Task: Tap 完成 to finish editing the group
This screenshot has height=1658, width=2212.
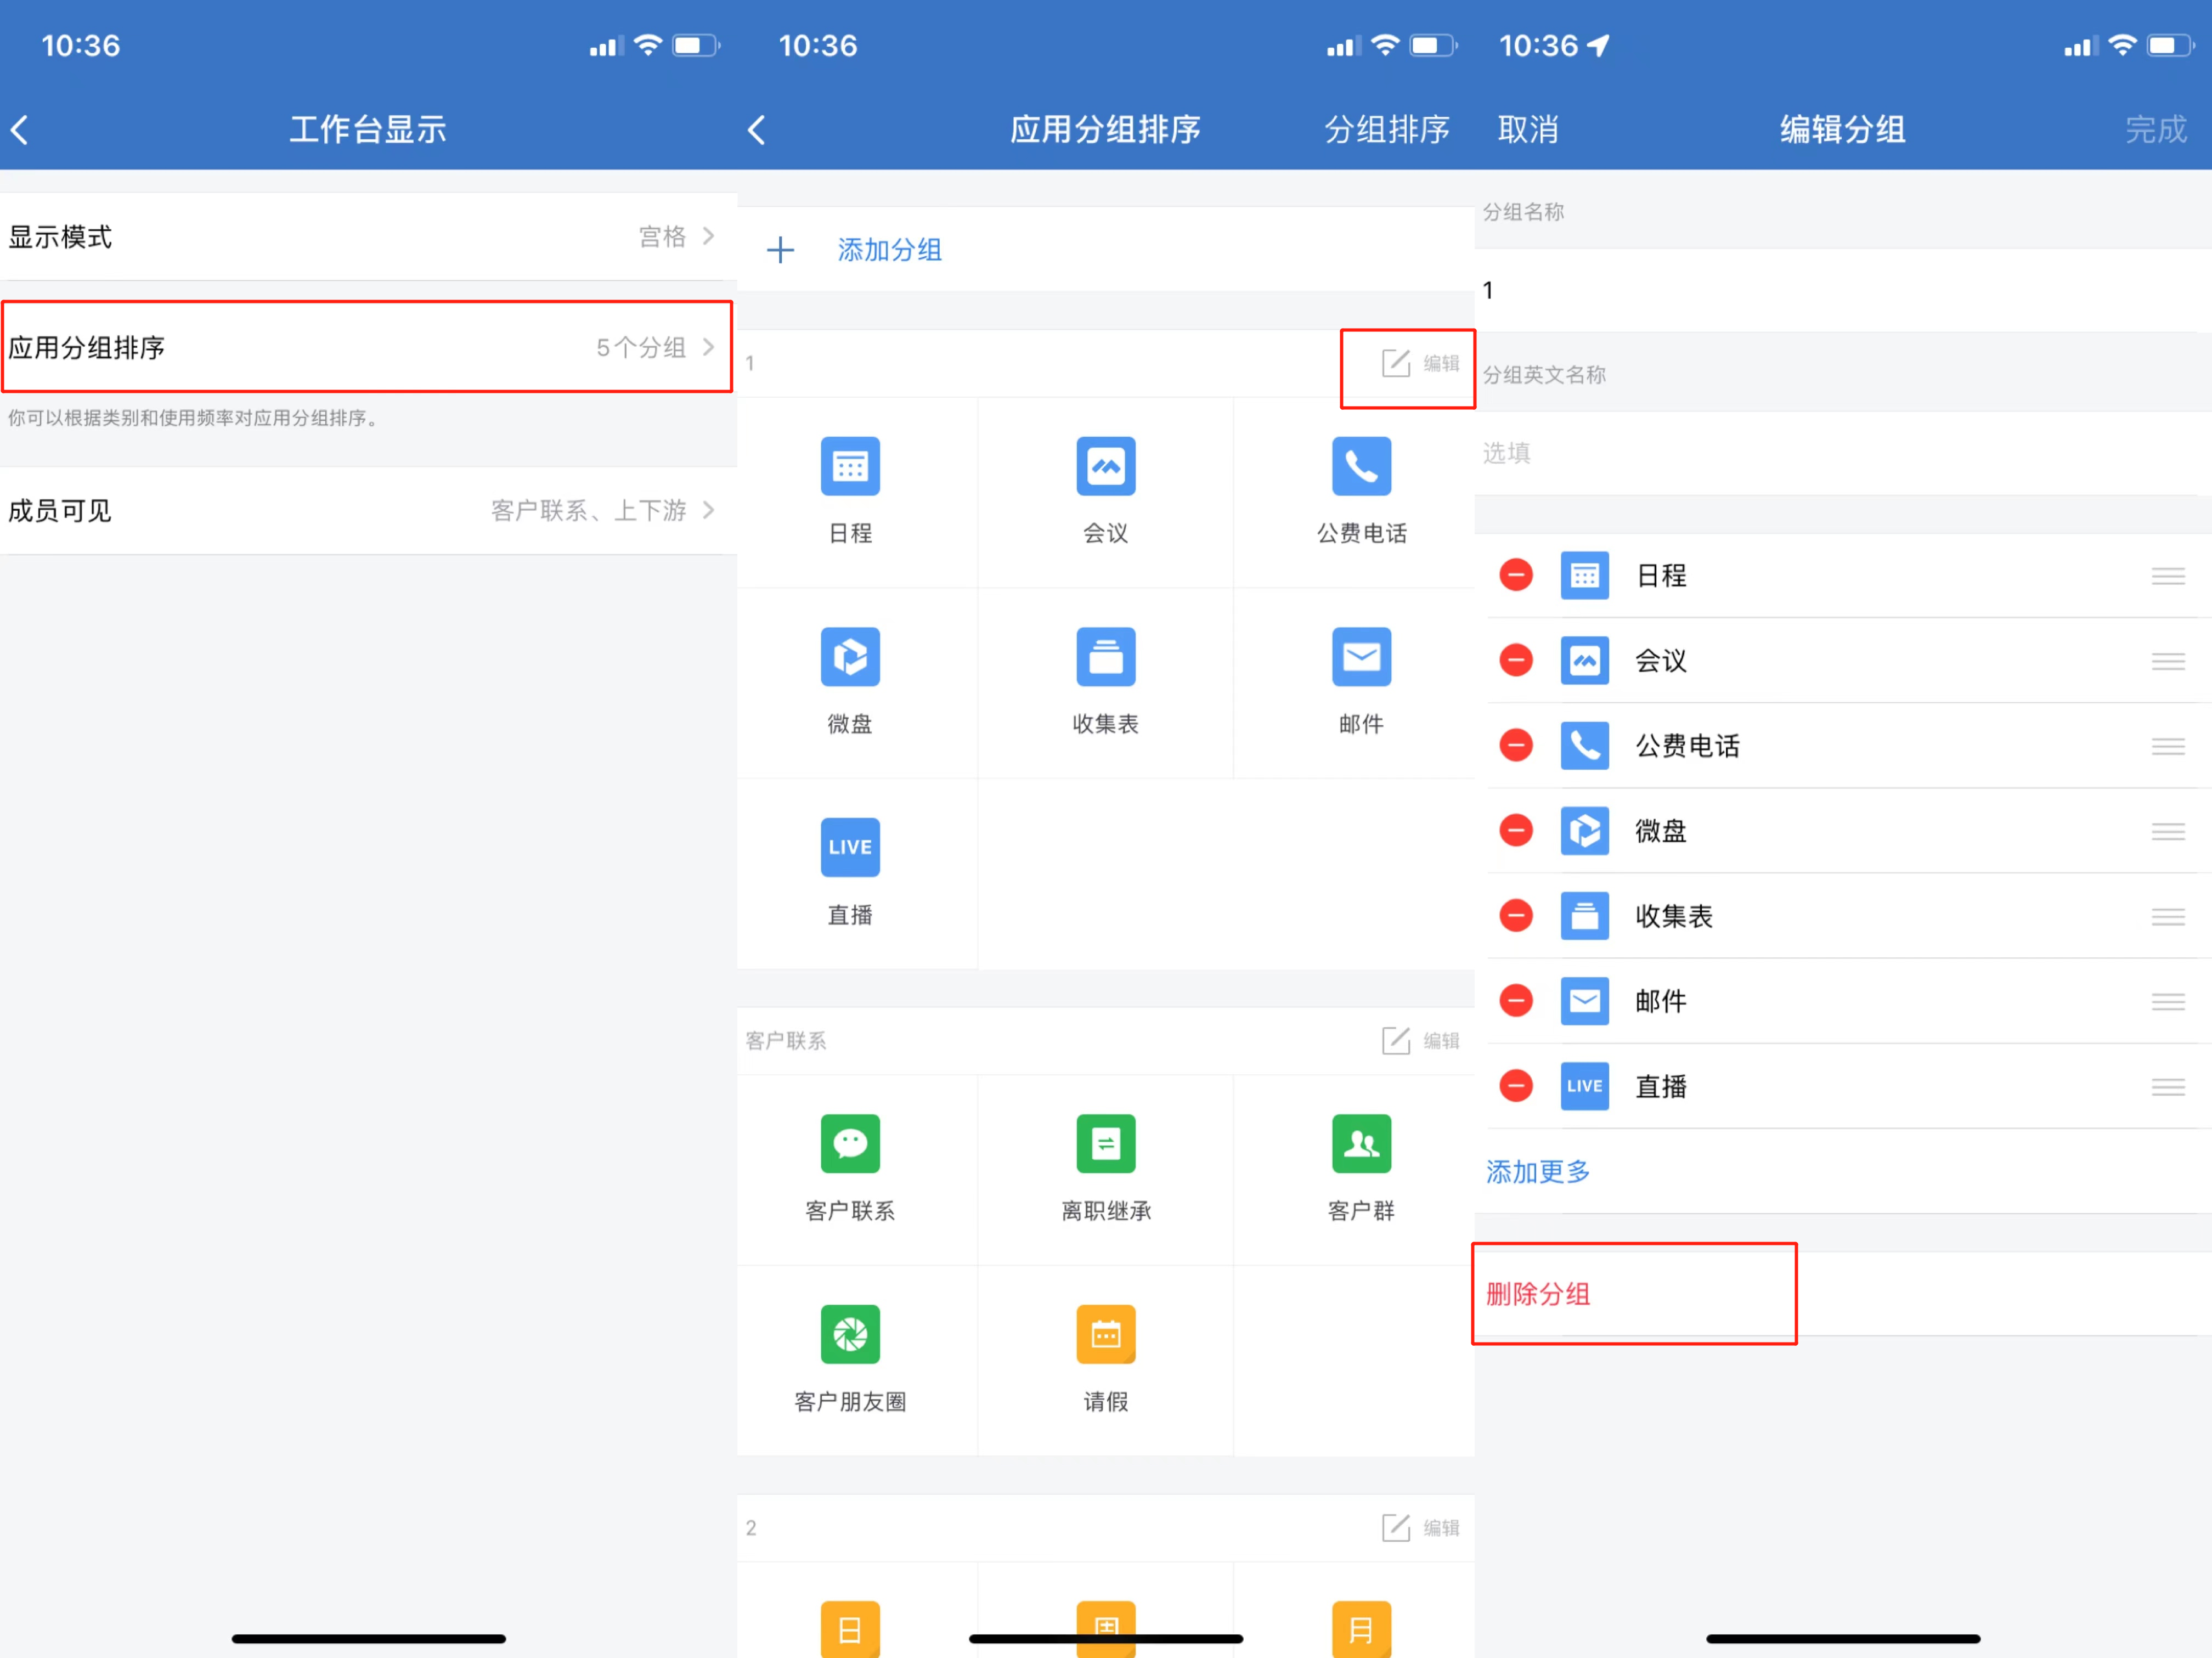Action: [2155, 129]
